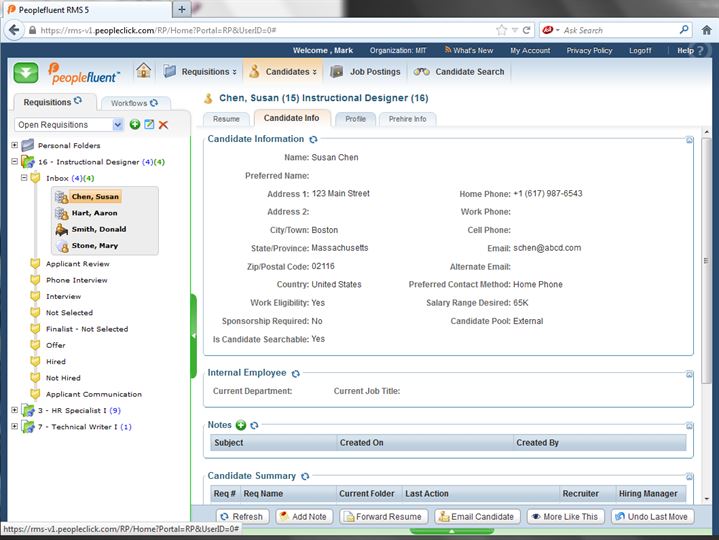719x540 pixels.
Task: Expand the 3 - HR Specialist I node
Action: pos(14,410)
